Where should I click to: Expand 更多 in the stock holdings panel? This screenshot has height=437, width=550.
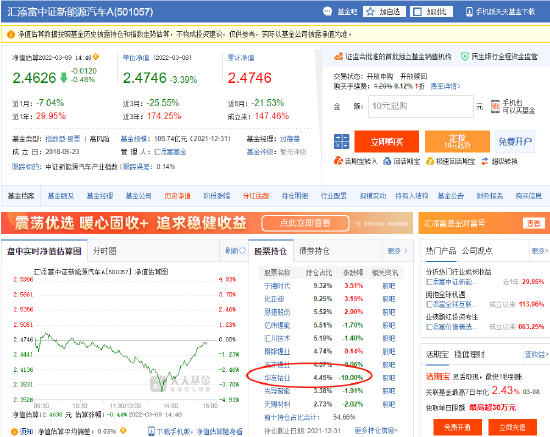(397, 251)
